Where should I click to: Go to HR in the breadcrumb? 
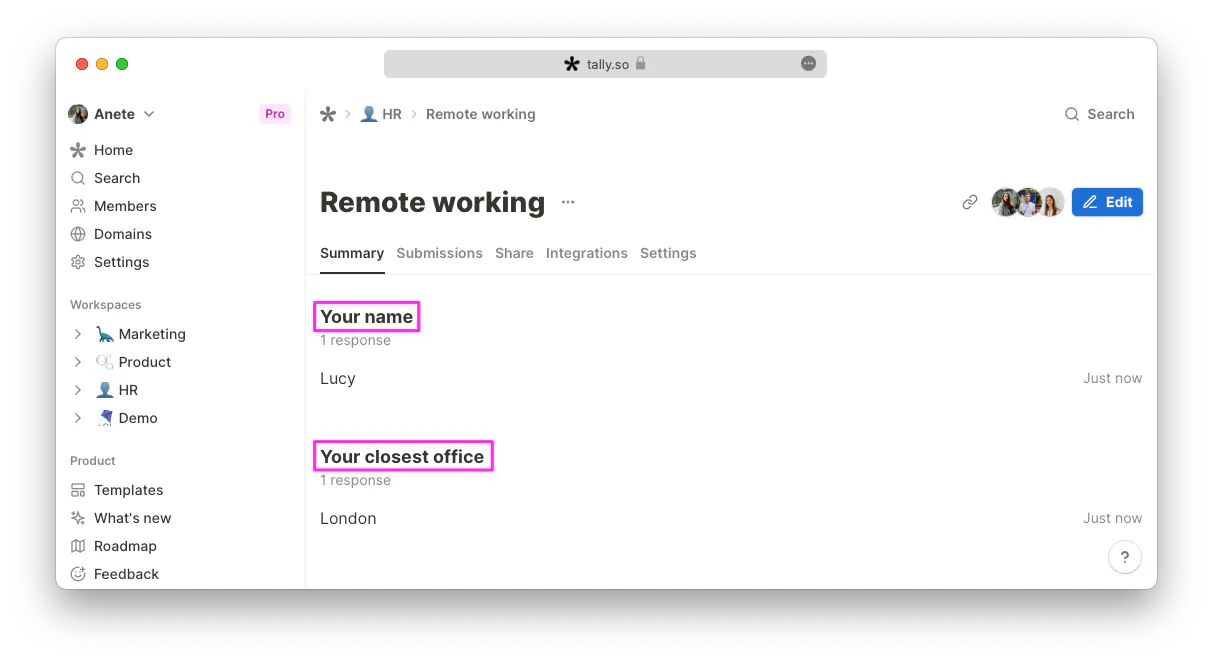(381, 114)
